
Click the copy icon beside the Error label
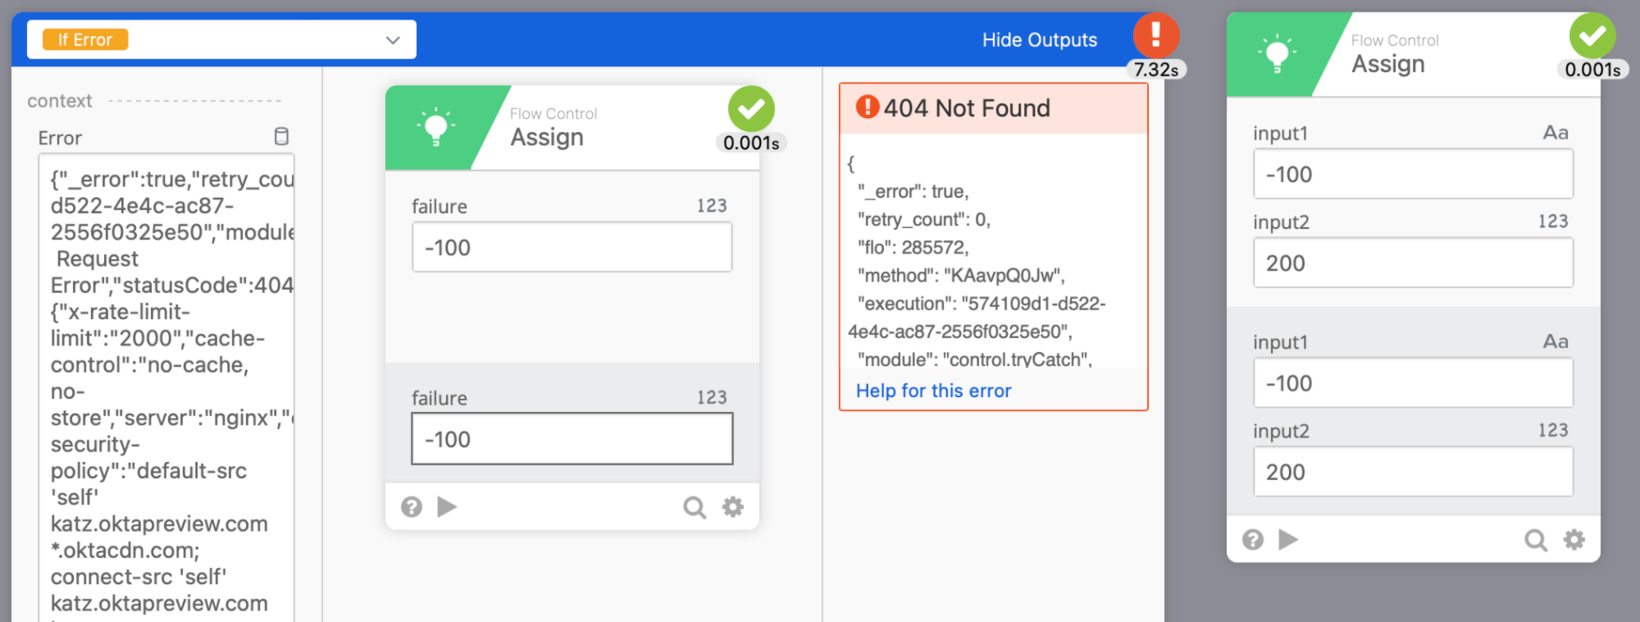(x=282, y=137)
